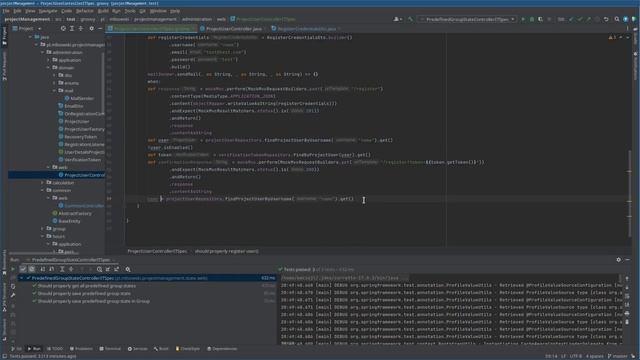Screen dimensions: 640x360
Task: Click the warnings indicator at editor top-right
Action: coord(613,37)
